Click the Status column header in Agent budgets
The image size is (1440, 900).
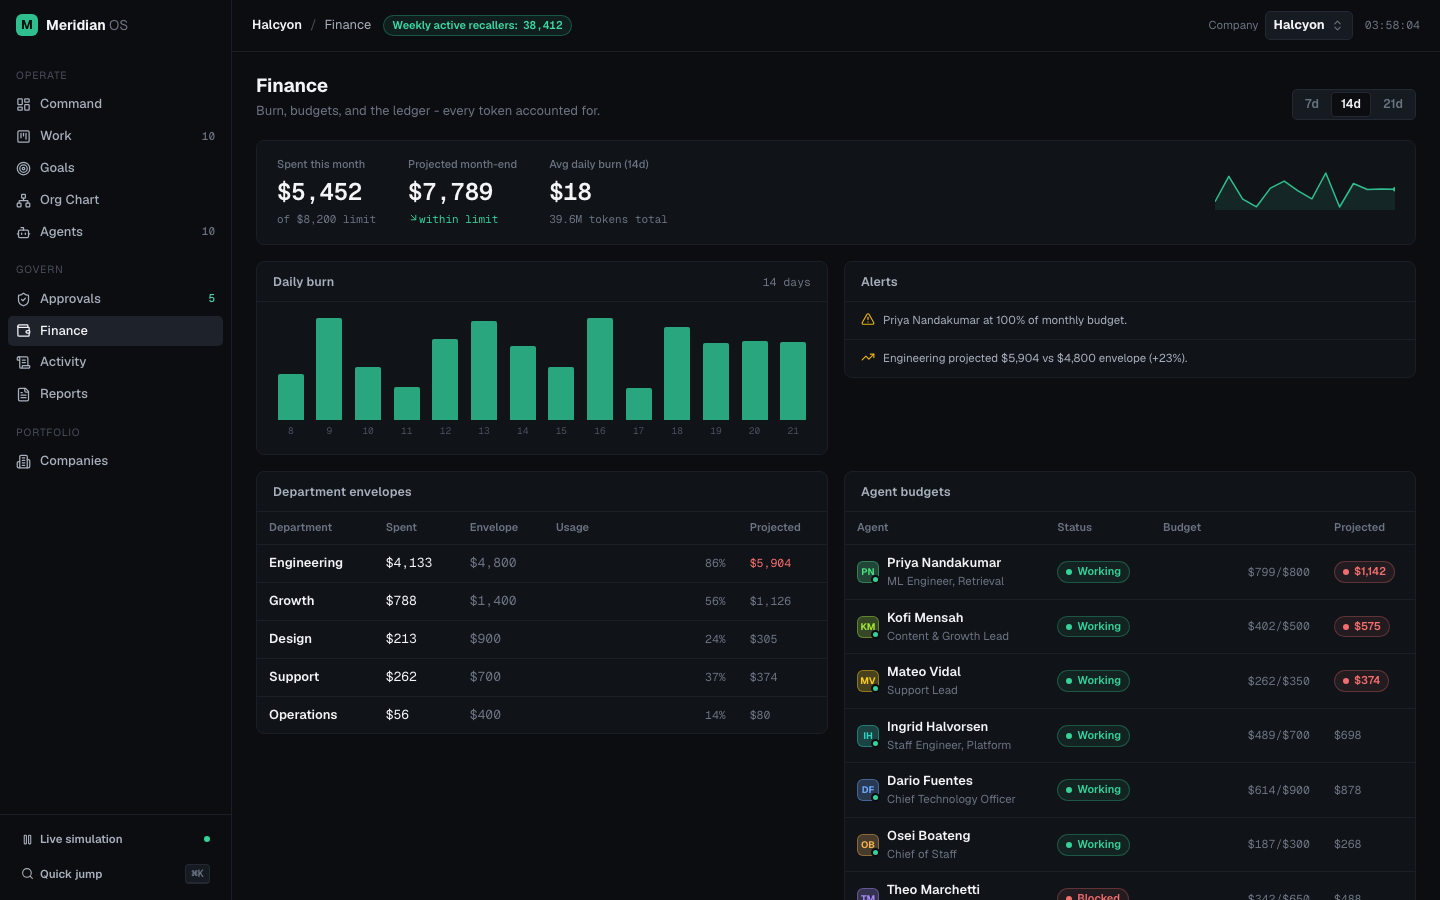tap(1074, 528)
